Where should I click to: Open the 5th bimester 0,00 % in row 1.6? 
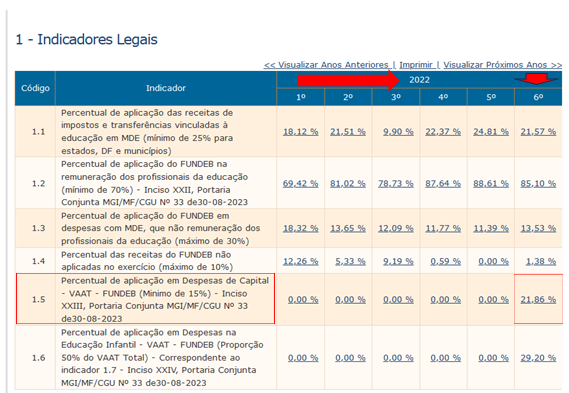click(493, 358)
